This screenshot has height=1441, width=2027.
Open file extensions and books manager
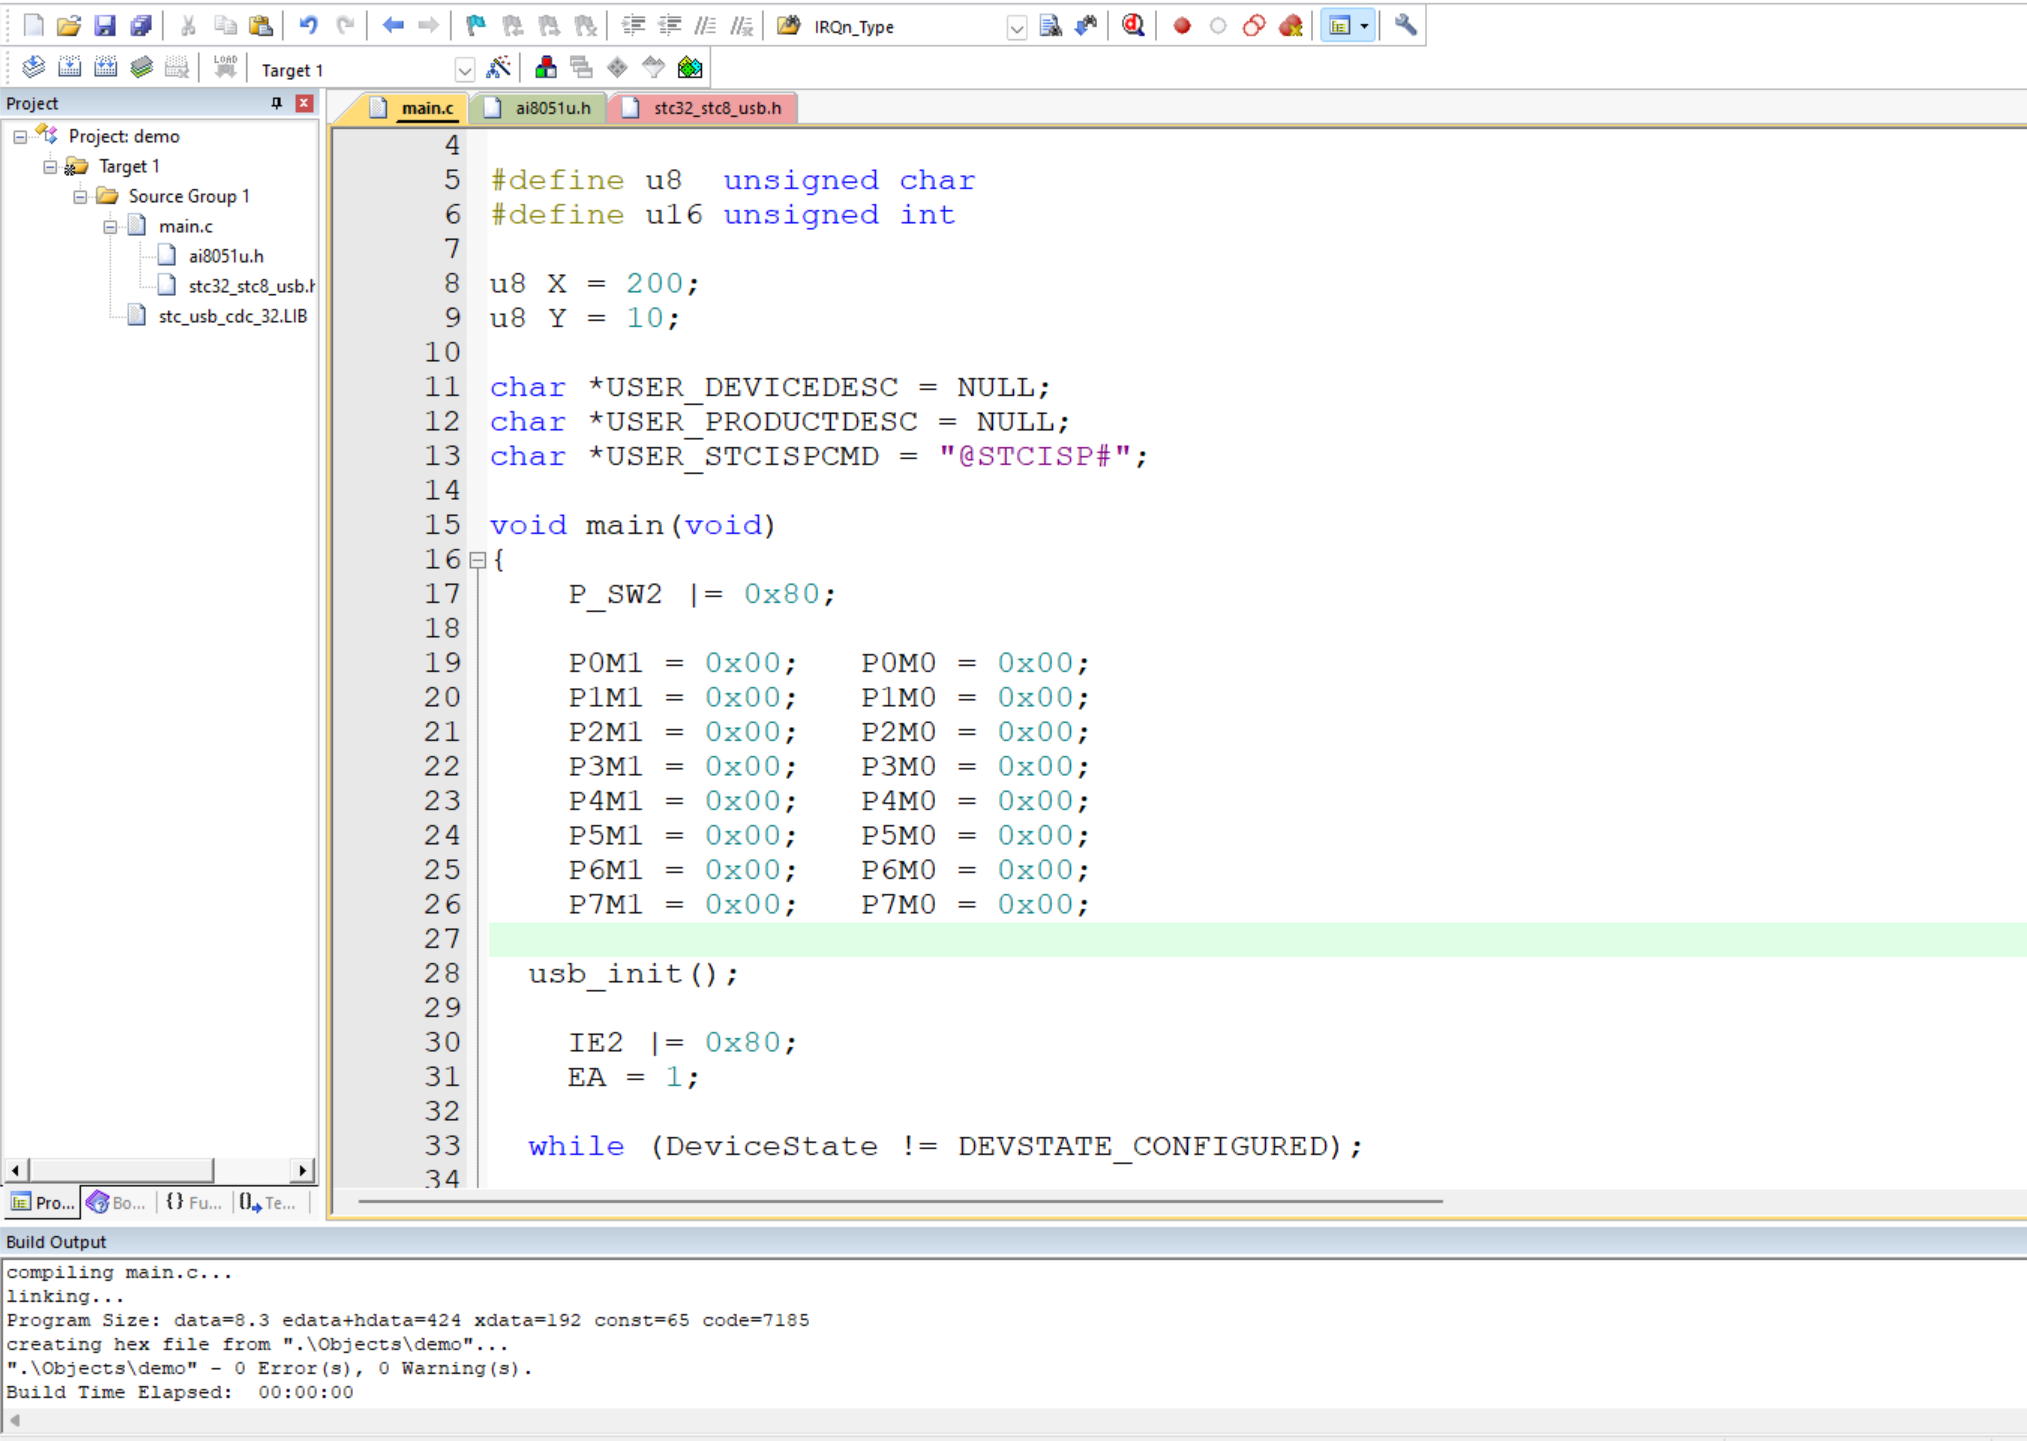(546, 68)
